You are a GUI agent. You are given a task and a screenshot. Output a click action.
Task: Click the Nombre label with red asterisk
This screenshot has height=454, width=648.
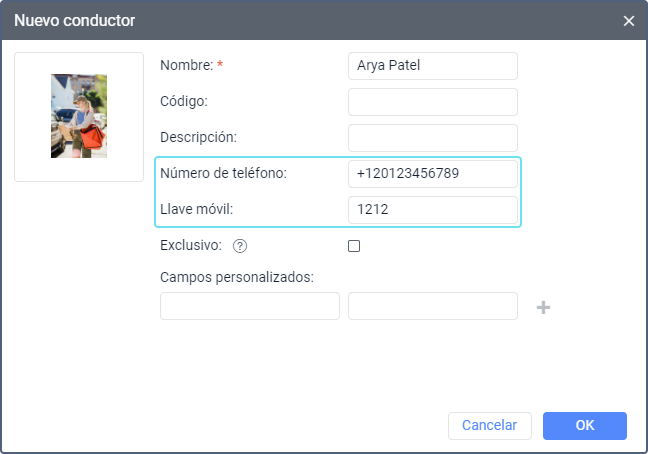coord(191,66)
